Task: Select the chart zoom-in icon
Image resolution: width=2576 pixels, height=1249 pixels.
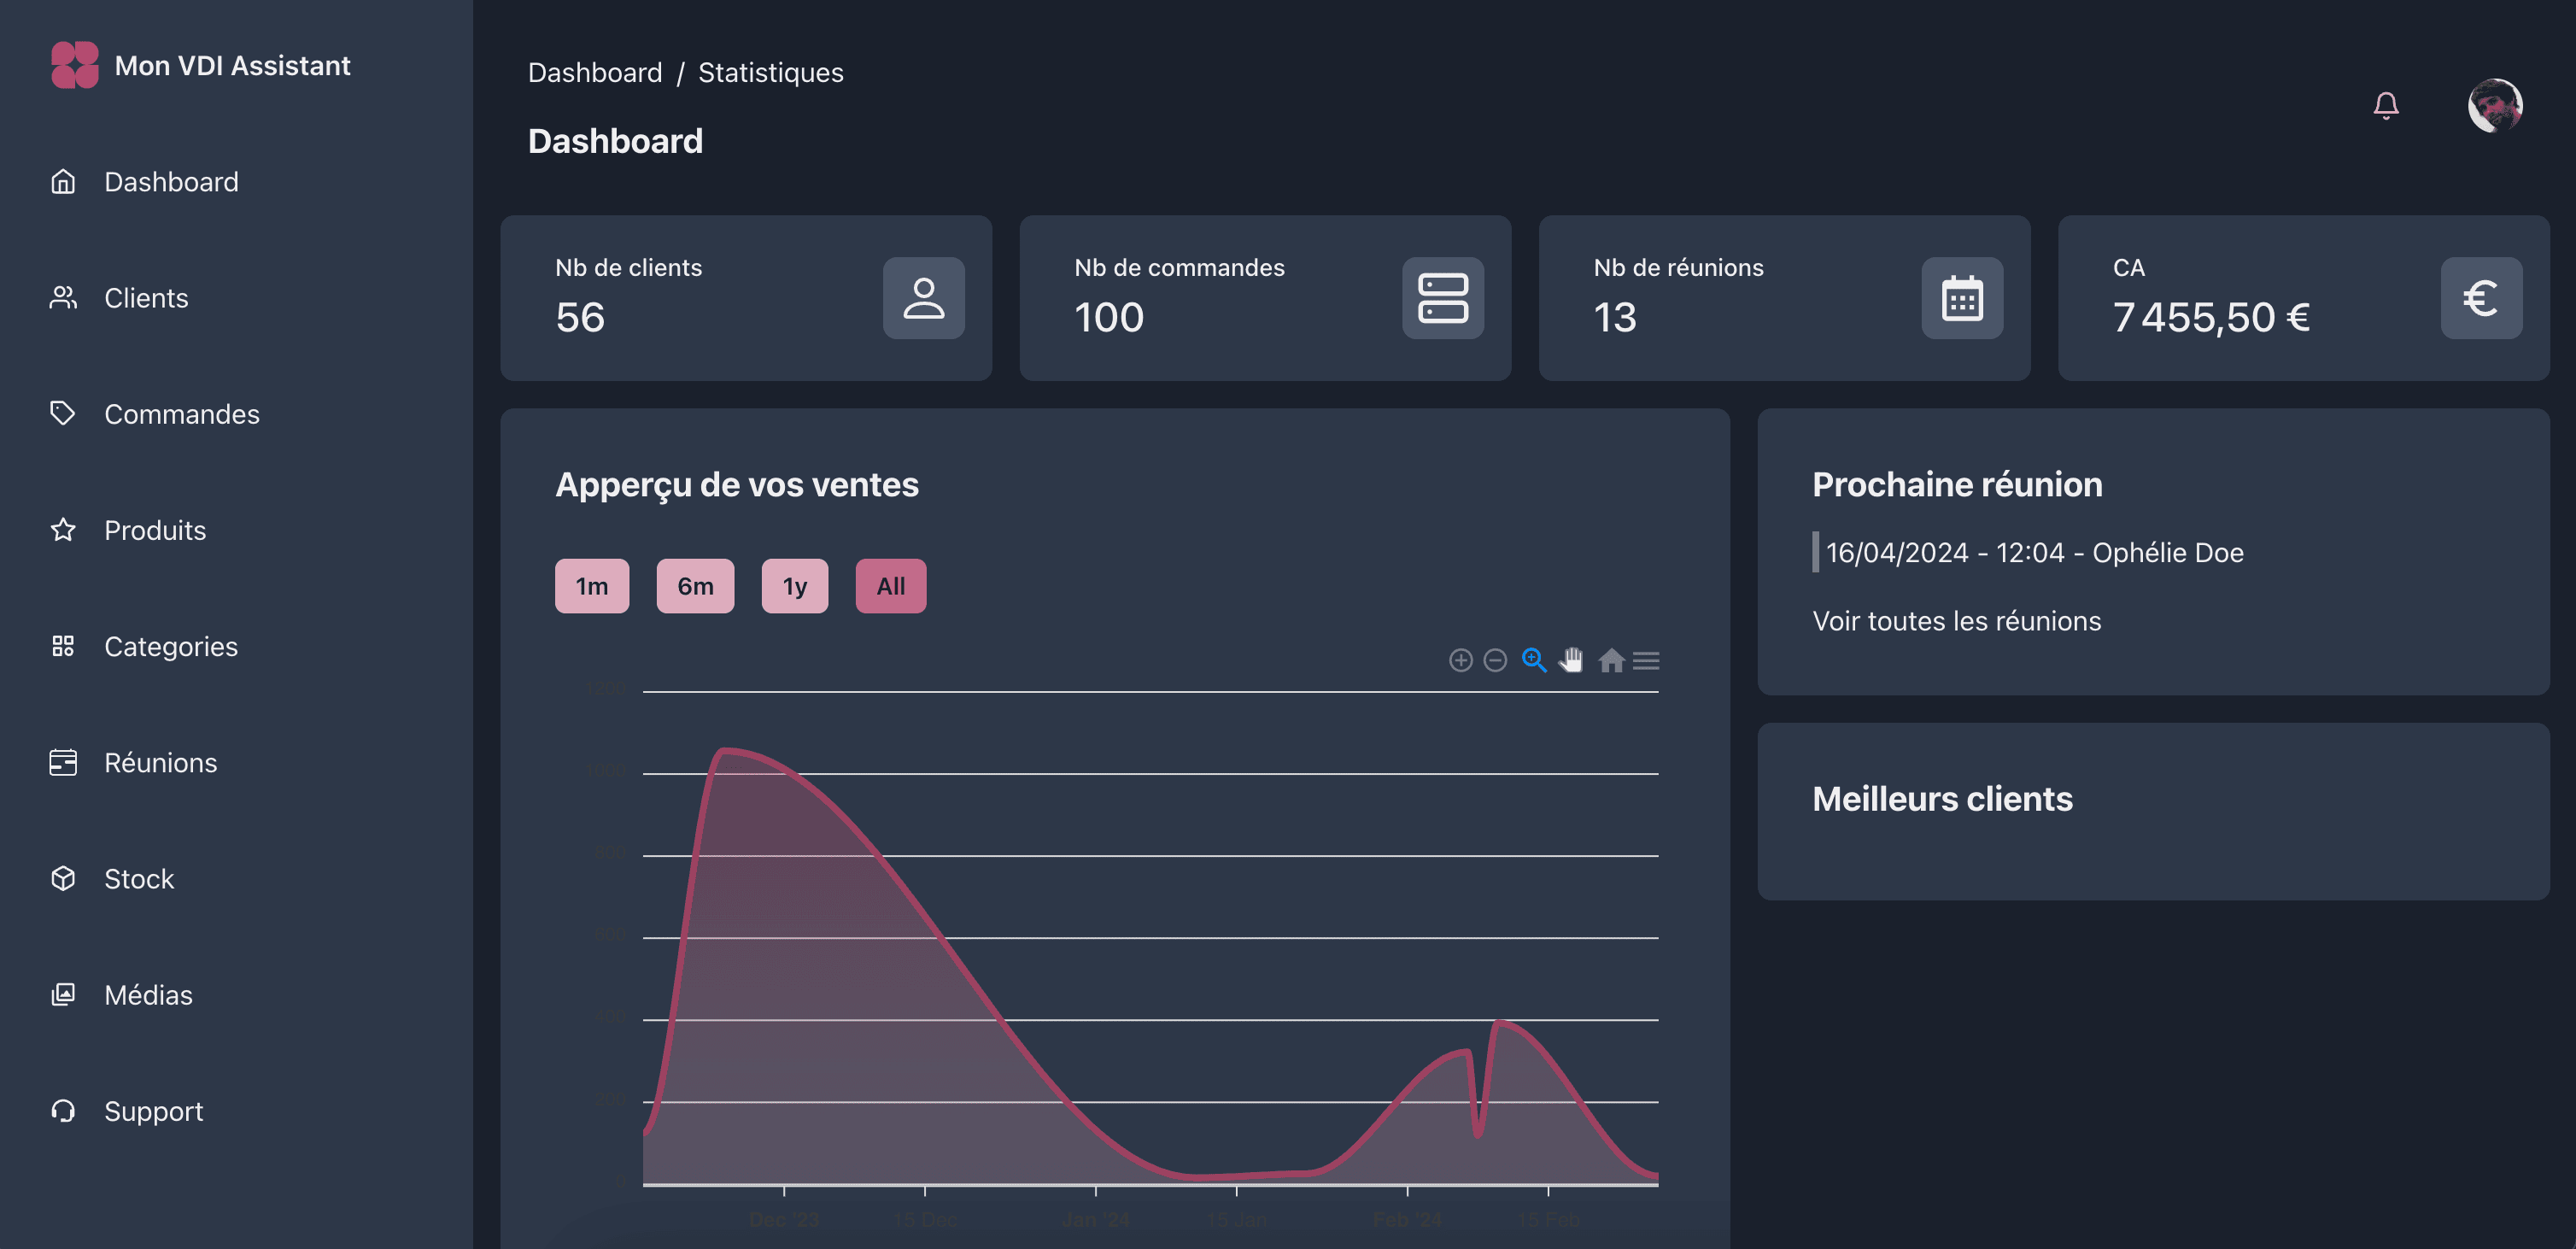Action: [x=1460, y=660]
